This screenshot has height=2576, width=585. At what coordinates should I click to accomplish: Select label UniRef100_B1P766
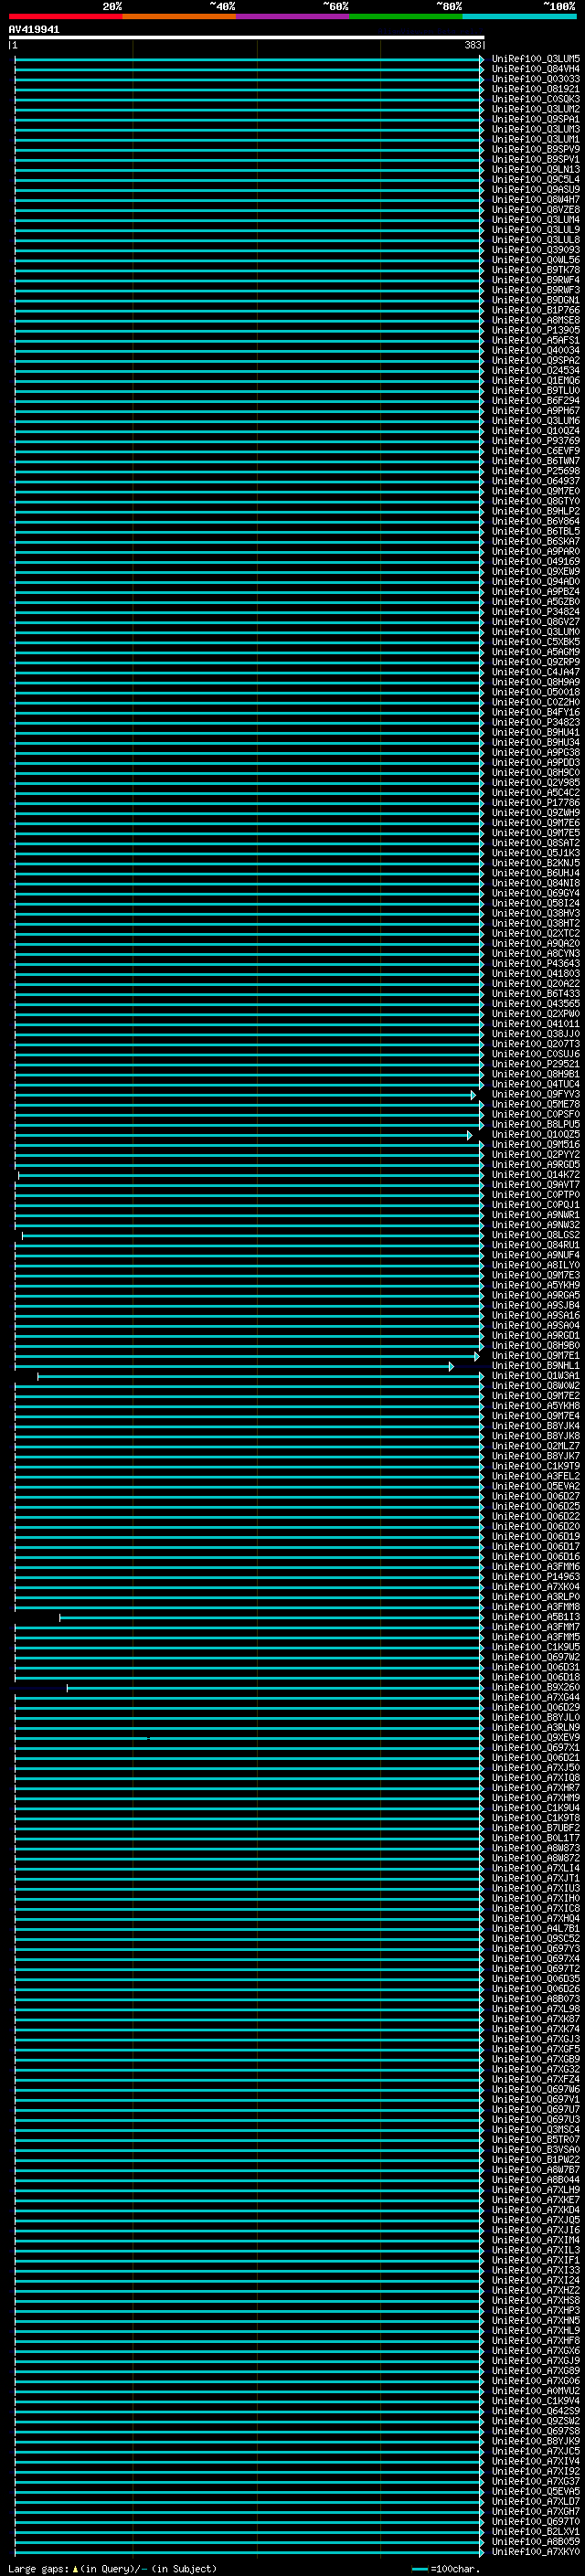(535, 310)
